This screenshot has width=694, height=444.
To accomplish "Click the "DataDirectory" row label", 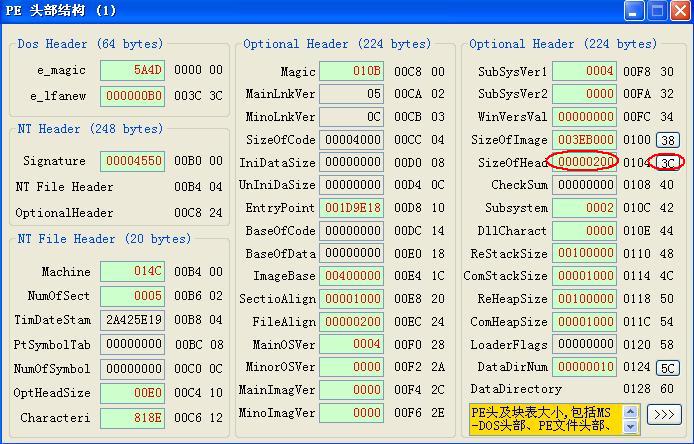I will (x=516, y=389).
